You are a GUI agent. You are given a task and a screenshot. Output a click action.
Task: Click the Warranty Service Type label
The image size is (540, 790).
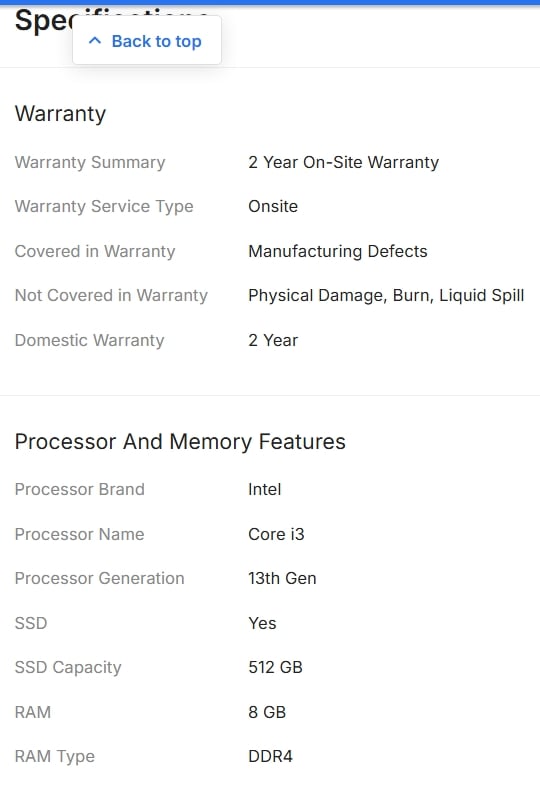tap(104, 207)
